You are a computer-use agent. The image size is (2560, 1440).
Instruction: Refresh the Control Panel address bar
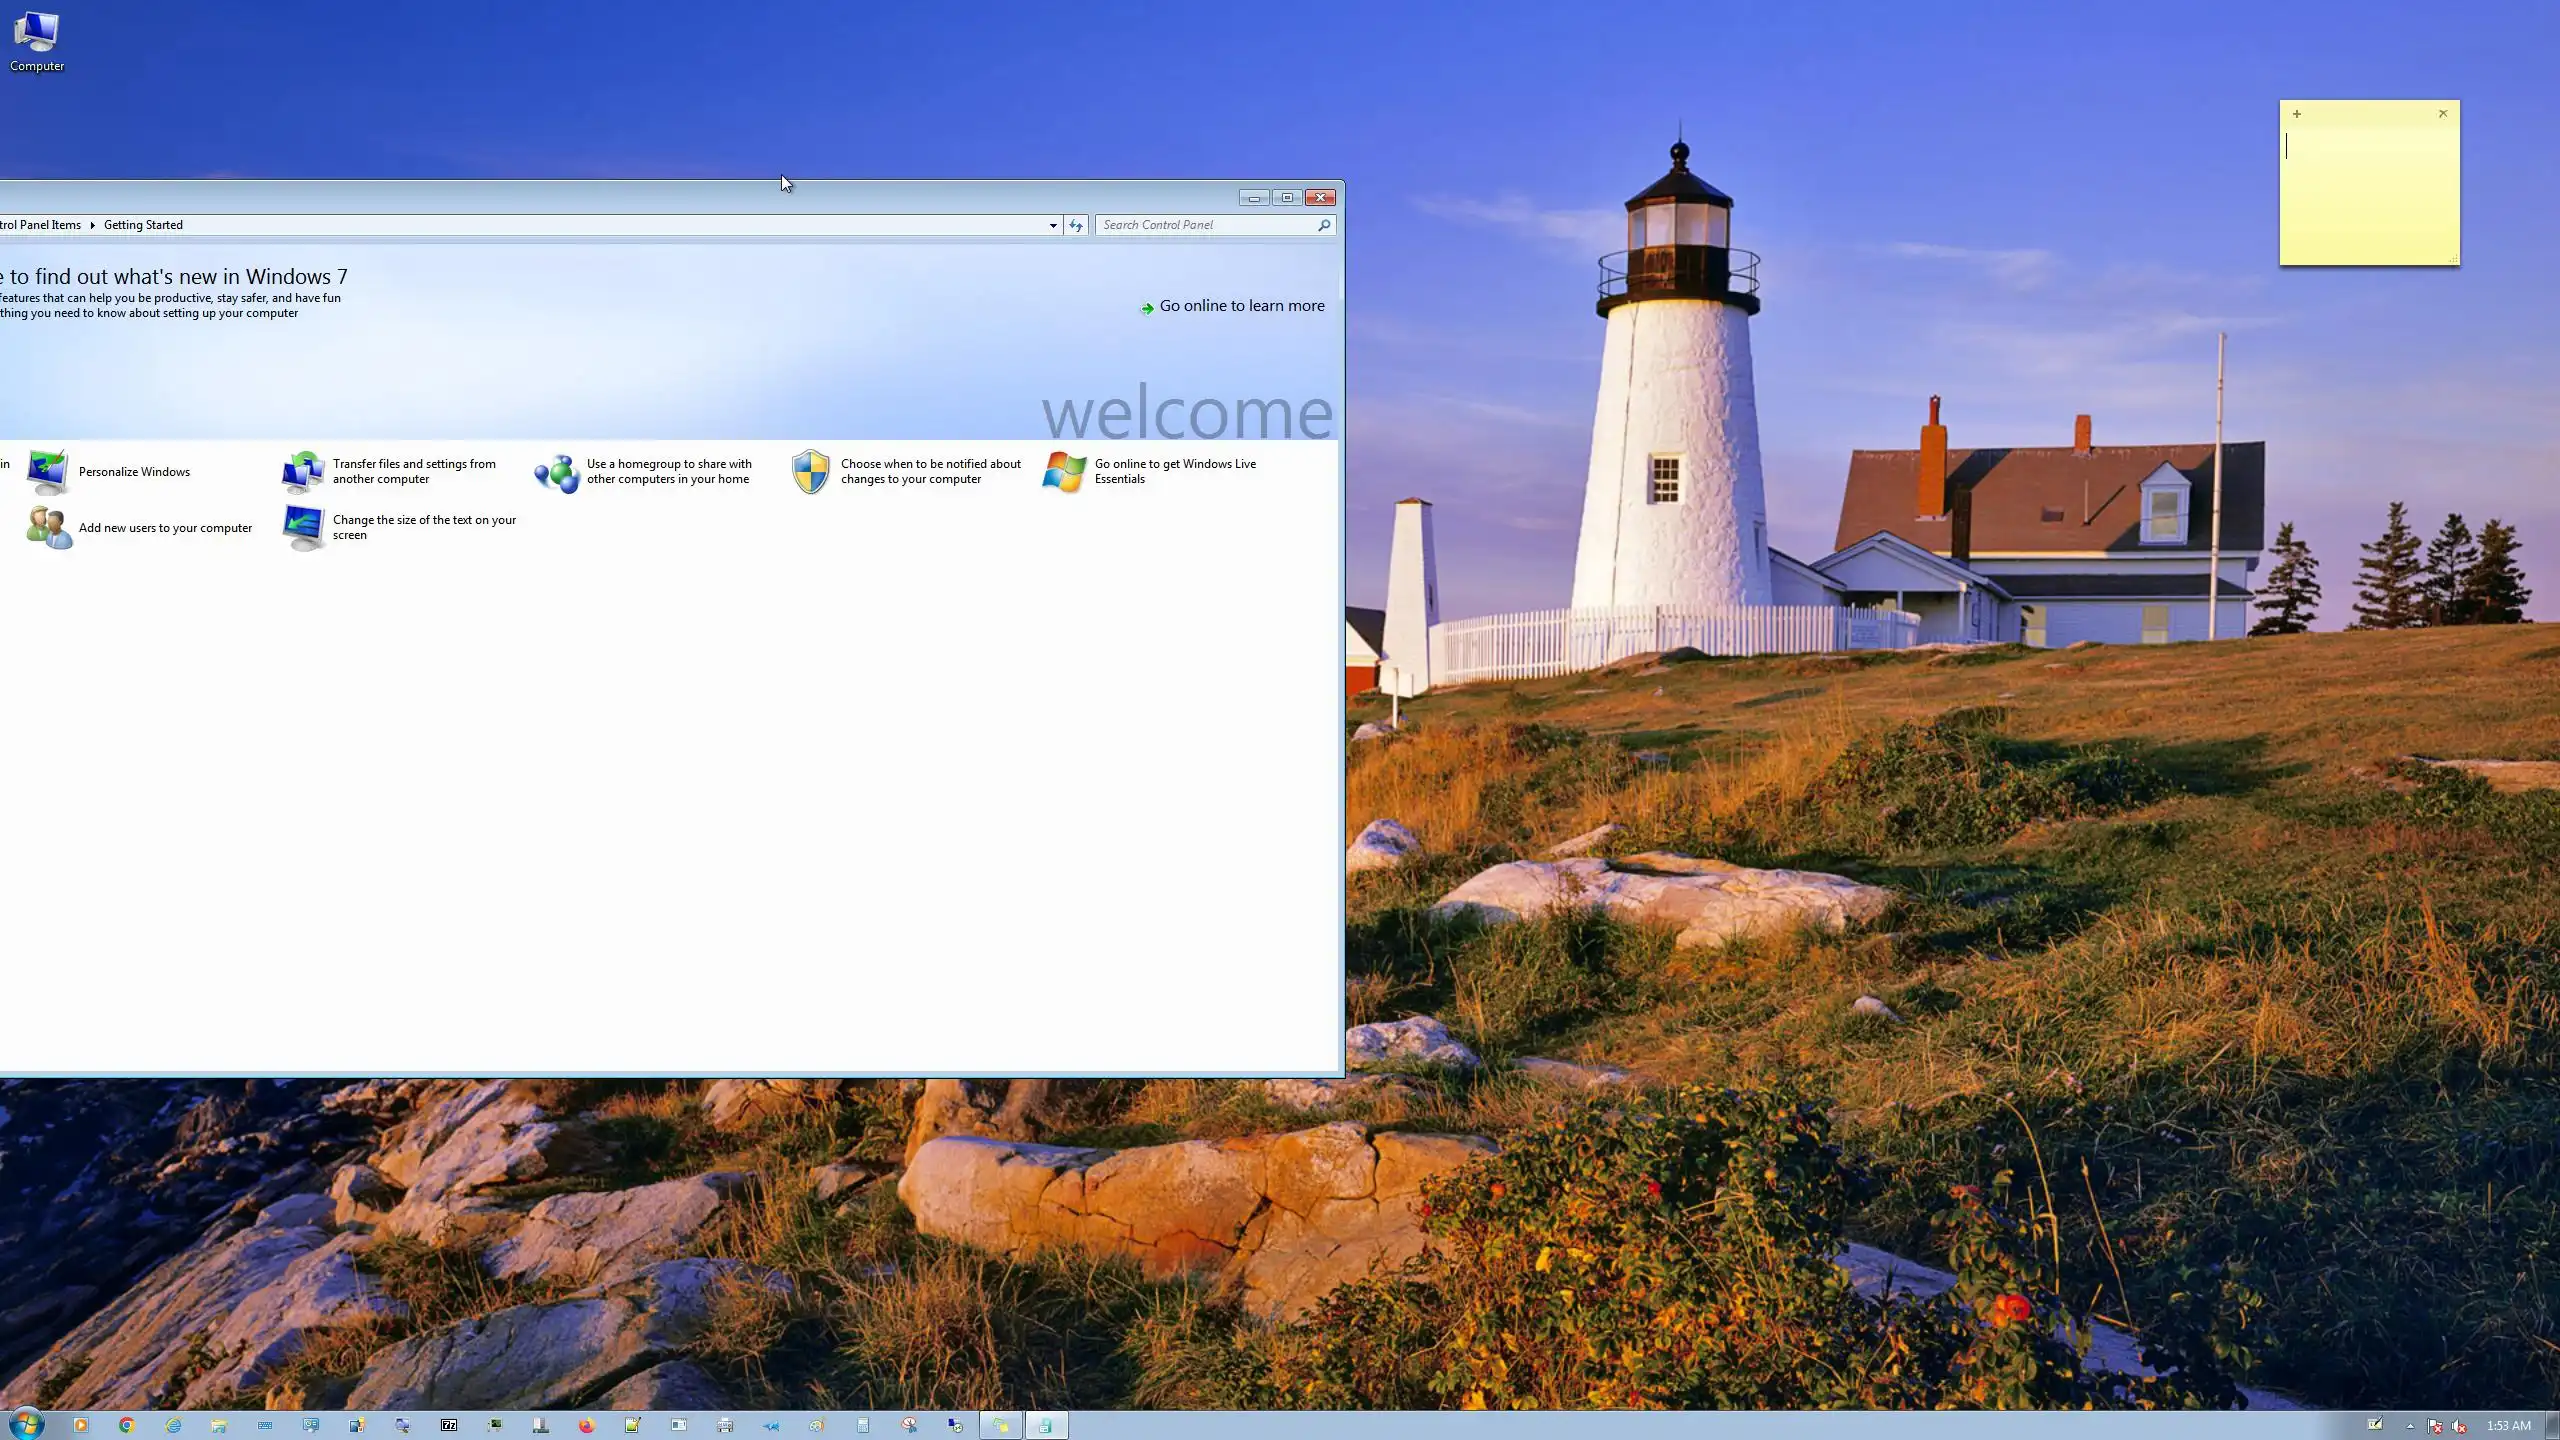pyautogui.click(x=1076, y=226)
